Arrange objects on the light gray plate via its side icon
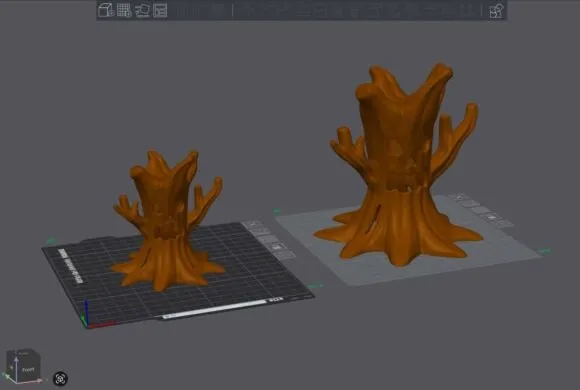Image resolution: width=580 pixels, height=390 pixels. tap(480, 210)
